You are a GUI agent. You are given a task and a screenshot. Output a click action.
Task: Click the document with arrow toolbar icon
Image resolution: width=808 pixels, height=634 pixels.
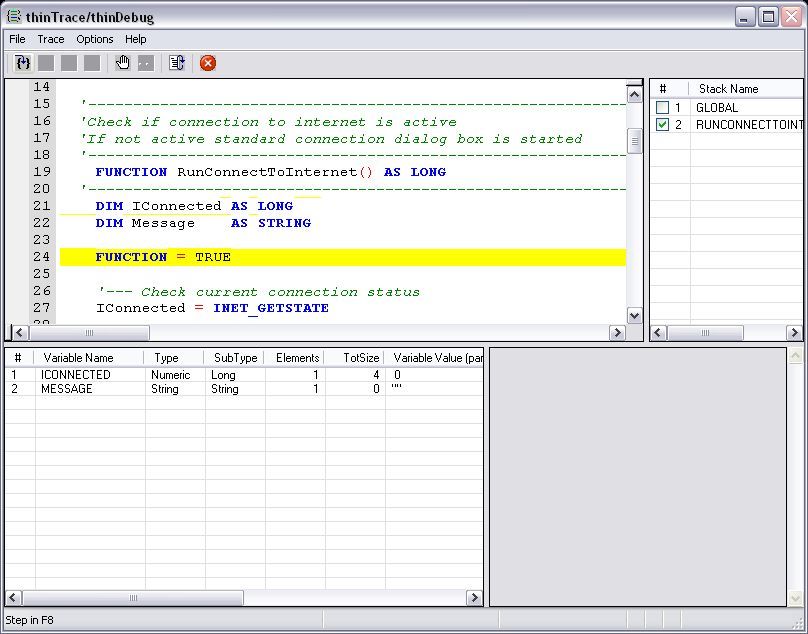pos(177,63)
